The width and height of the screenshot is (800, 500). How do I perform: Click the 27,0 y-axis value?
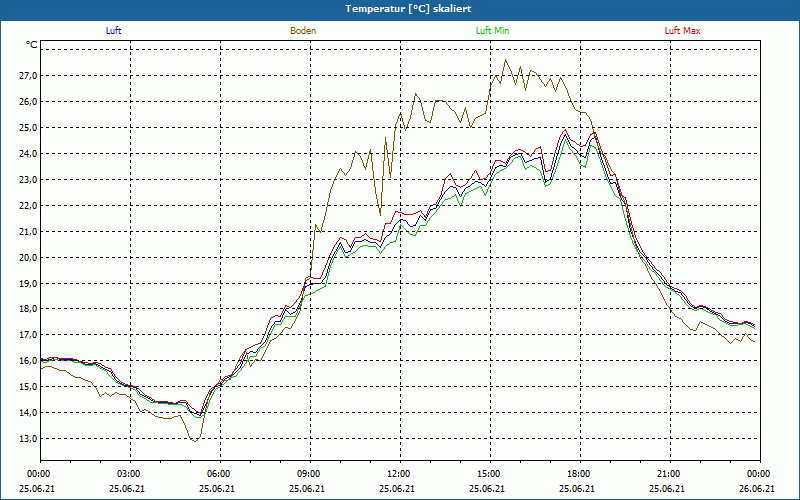coord(28,76)
